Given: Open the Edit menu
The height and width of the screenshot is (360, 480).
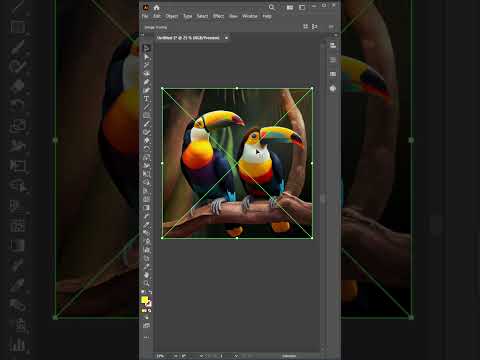Looking at the screenshot, I should point(157,16).
